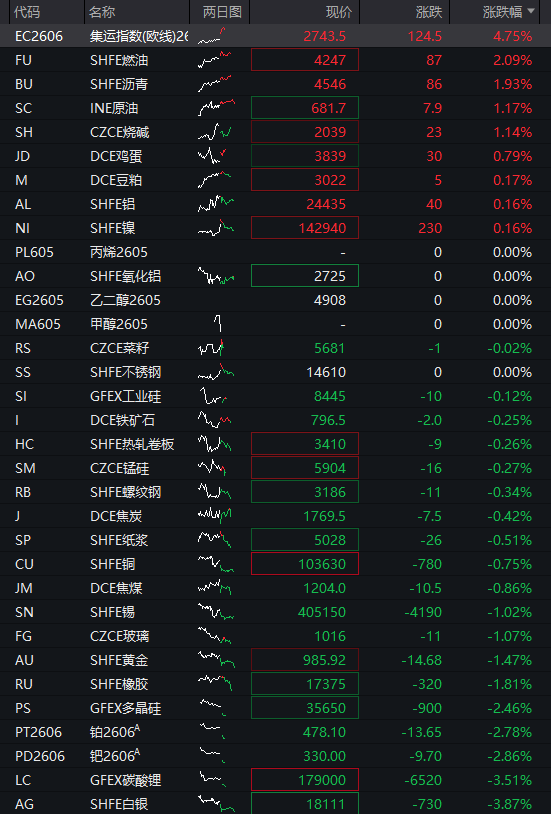Open the SHFE铜 two-day mini chart
551x814 pixels.
216,564
